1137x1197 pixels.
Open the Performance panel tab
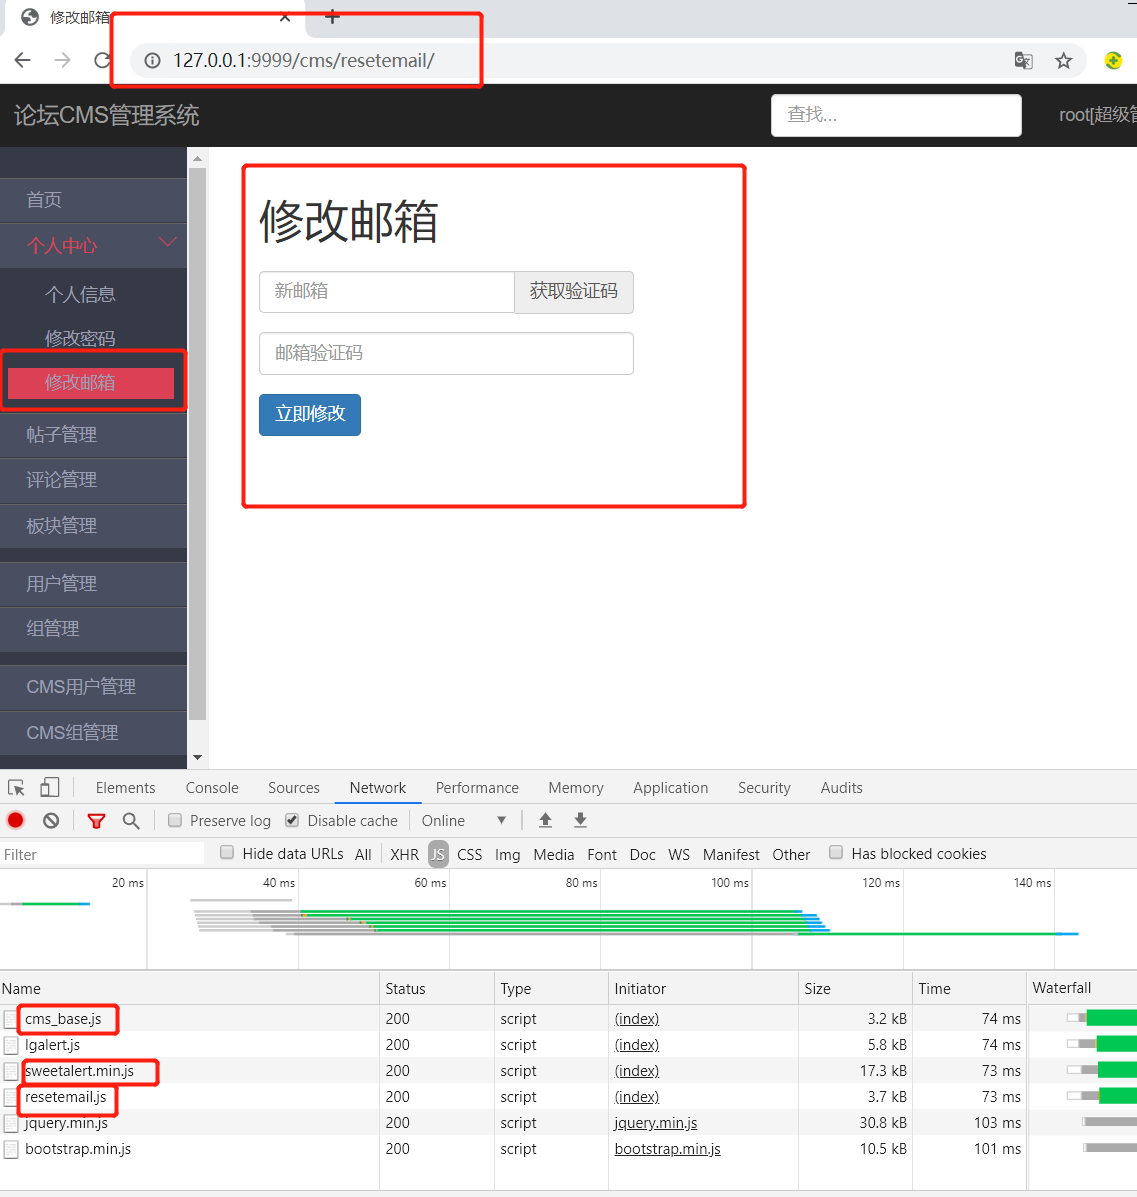coord(477,787)
